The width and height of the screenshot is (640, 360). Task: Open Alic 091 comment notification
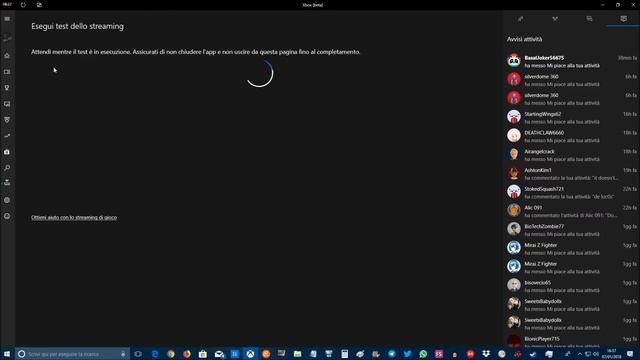coord(571,211)
